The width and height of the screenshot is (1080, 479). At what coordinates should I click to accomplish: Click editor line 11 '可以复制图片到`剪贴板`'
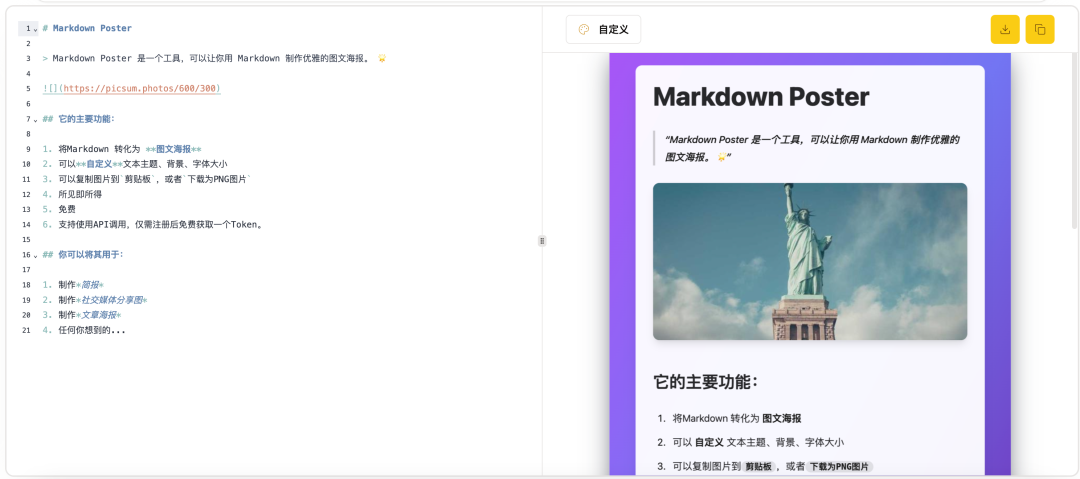coord(146,179)
